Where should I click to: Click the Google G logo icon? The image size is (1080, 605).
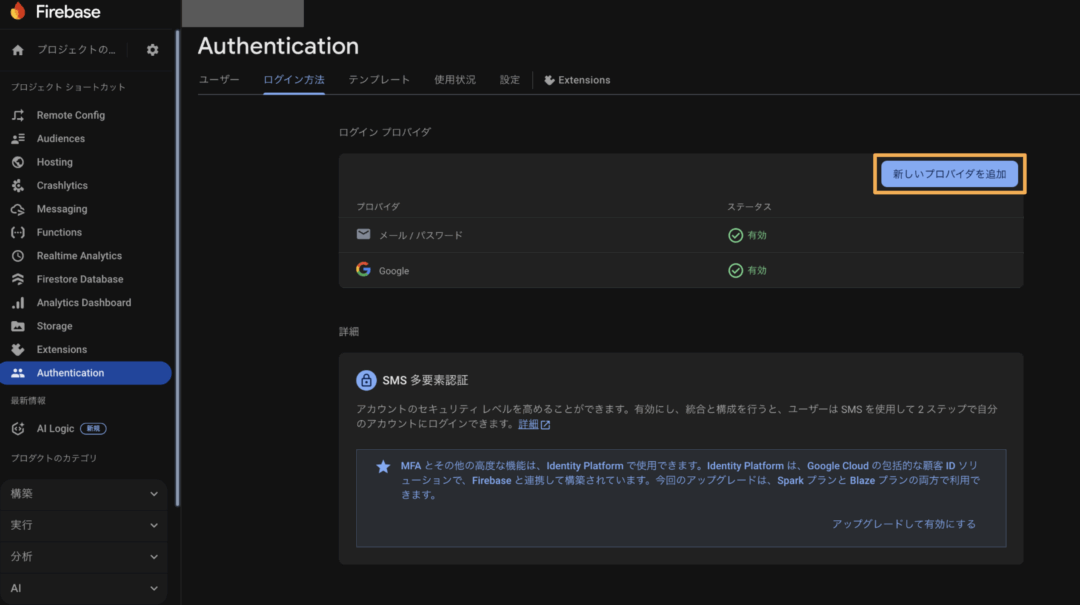[x=363, y=269]
